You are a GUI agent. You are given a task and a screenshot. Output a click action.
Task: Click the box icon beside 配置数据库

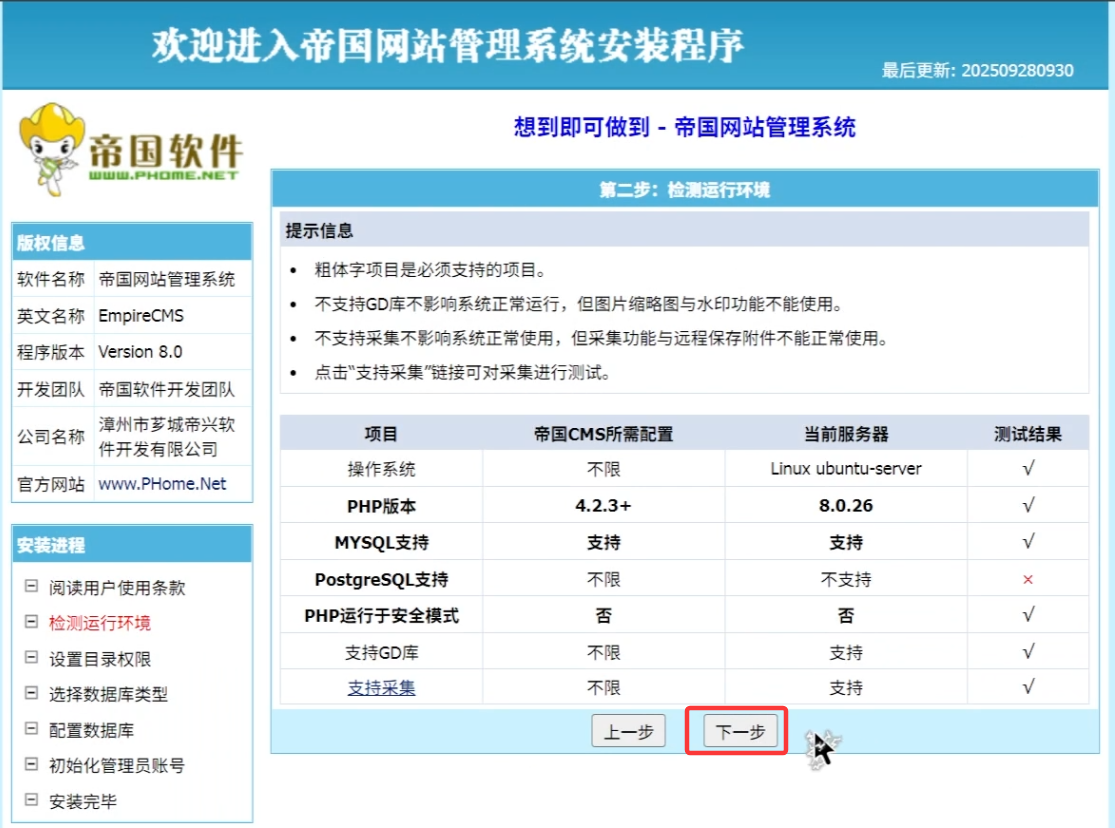31,730
